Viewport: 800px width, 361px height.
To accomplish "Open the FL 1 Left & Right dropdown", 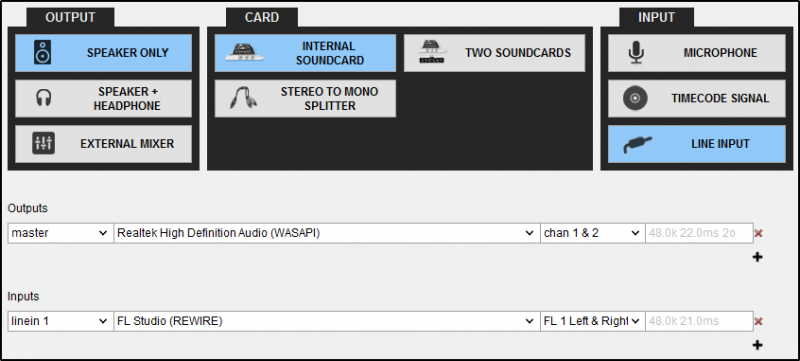I will click(592, 321).
